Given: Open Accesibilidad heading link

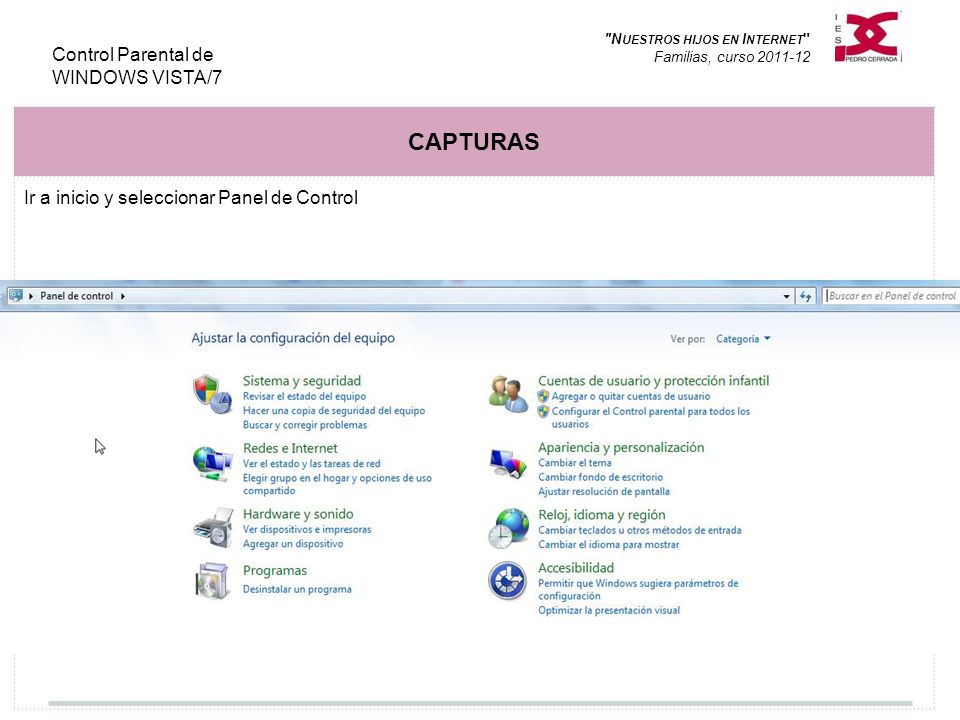Looking at the screenshot, I should point(576,568).
